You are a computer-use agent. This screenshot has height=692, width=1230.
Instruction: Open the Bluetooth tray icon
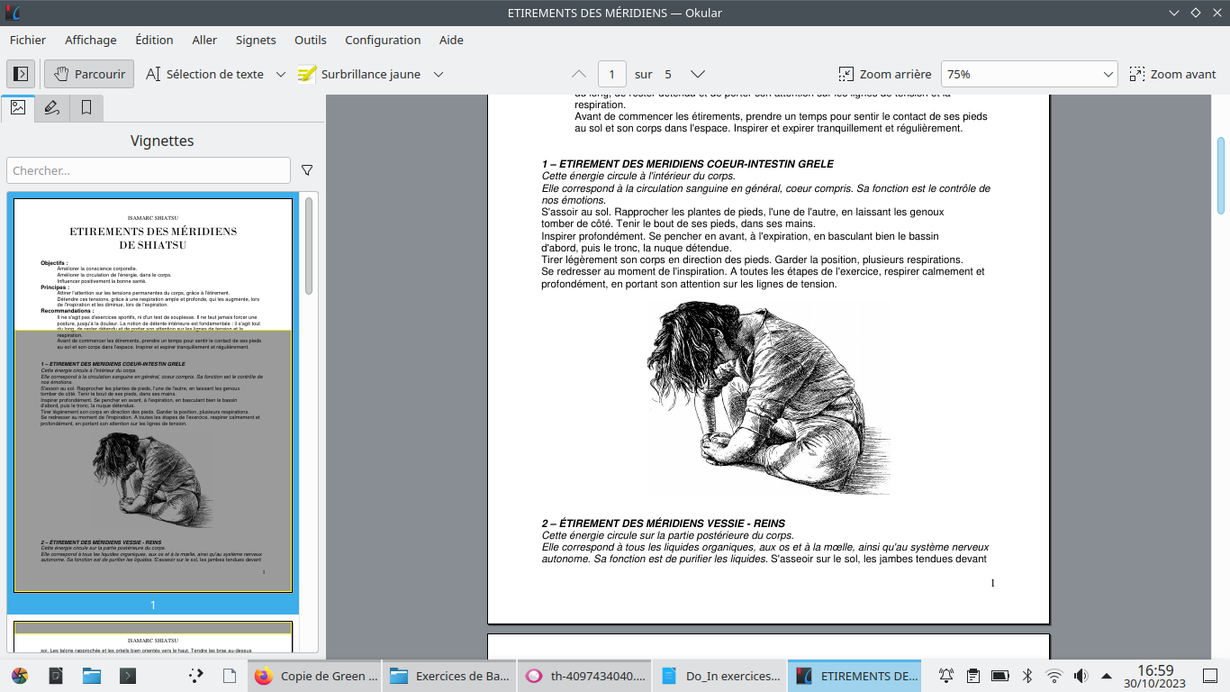(x=1027, y=676)
